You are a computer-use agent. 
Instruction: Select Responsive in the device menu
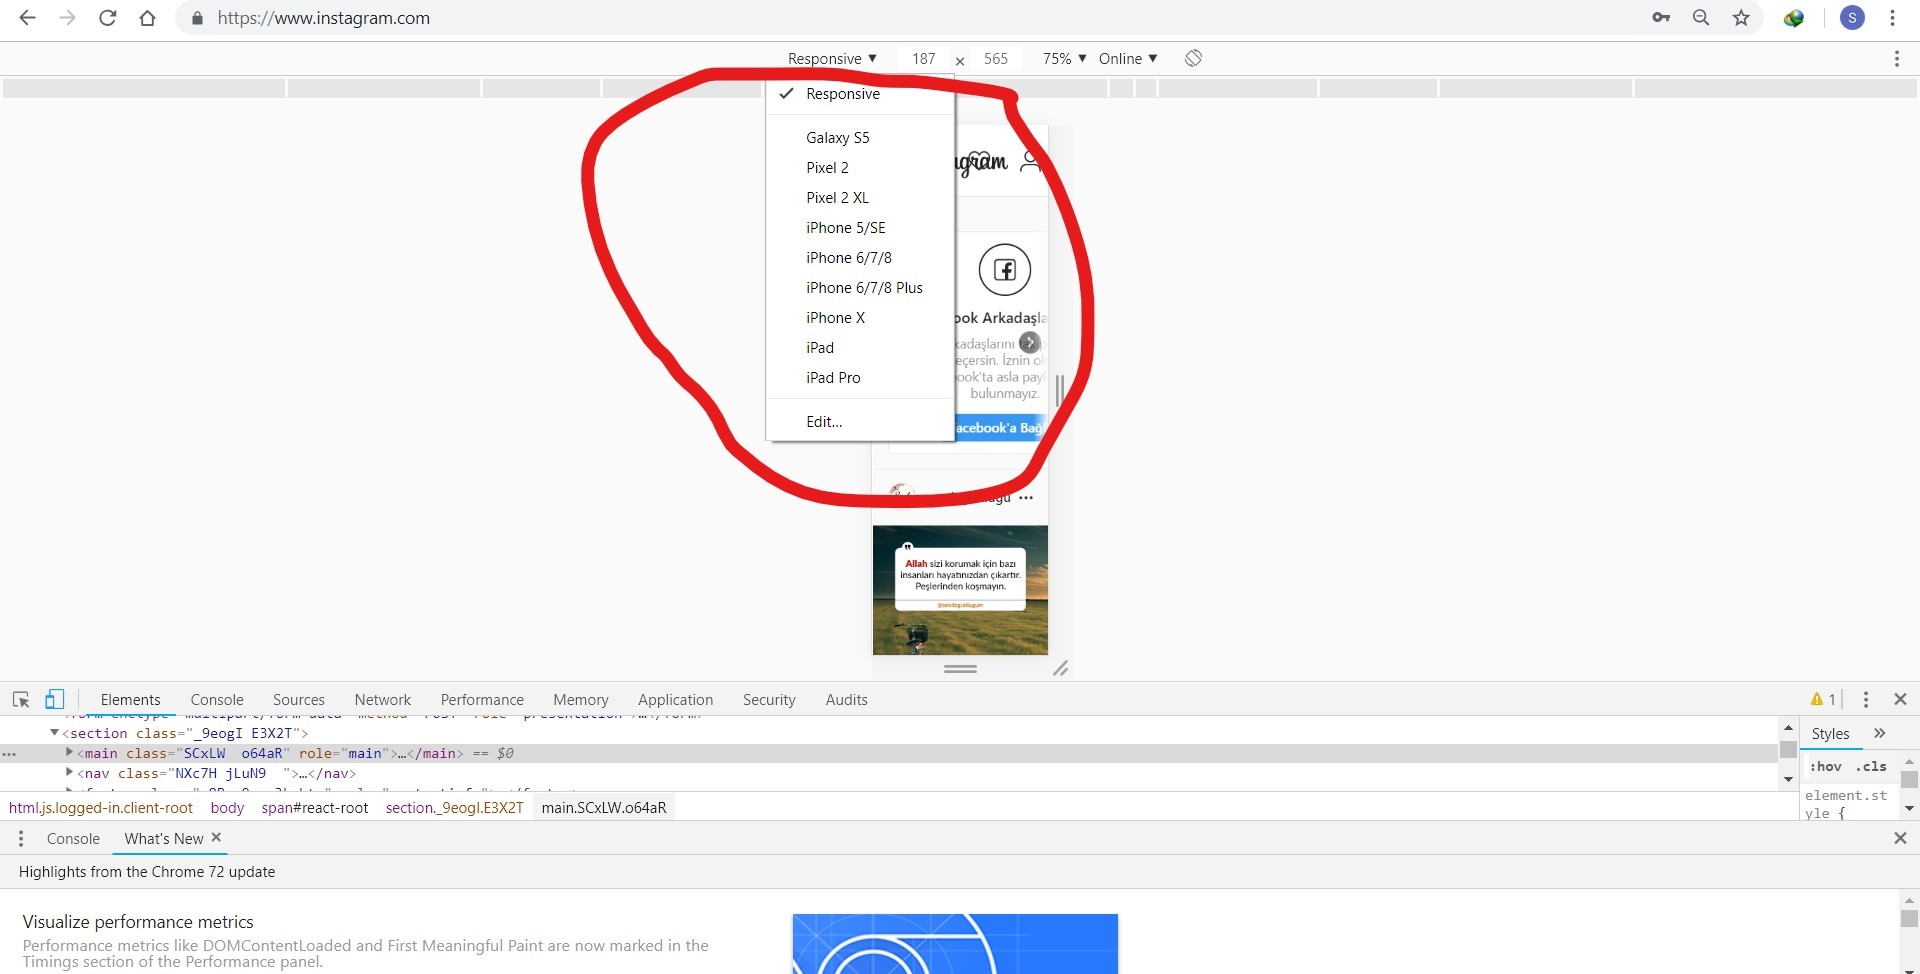pos(860,94)
